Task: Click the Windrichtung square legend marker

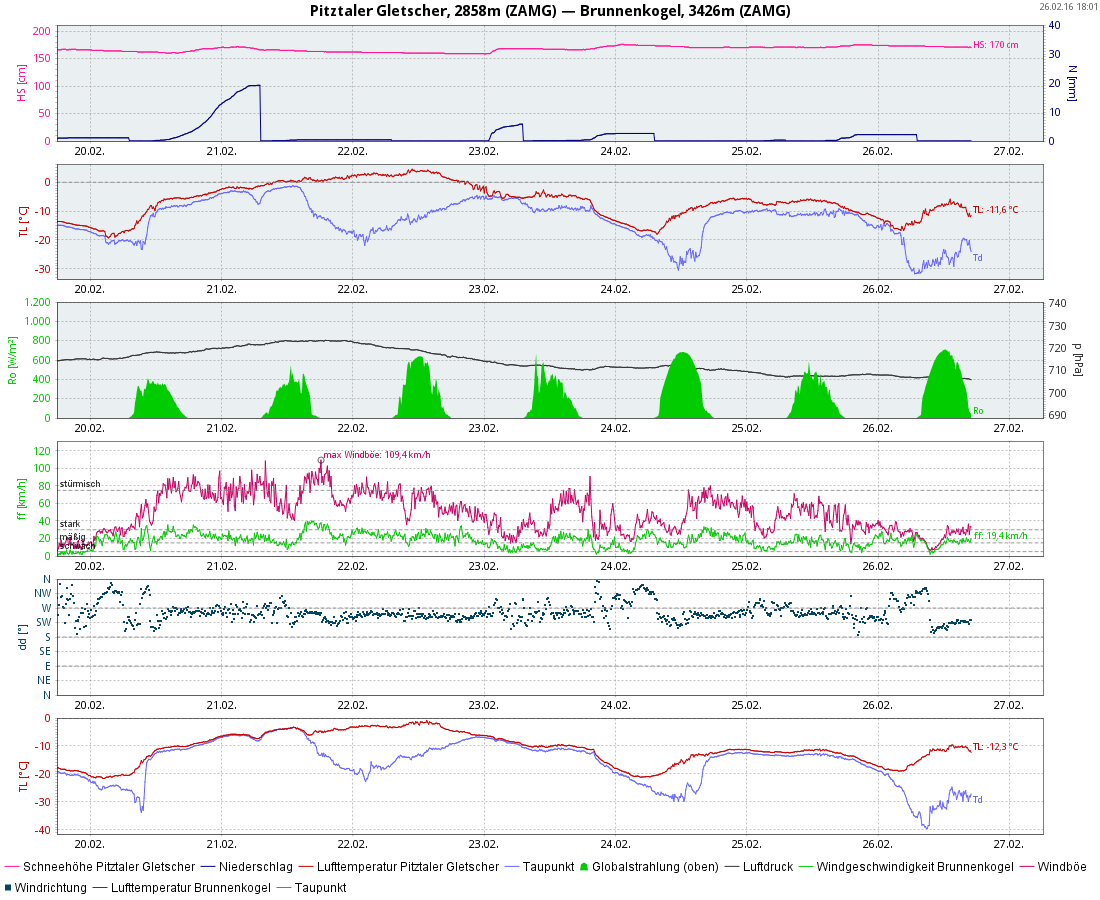Action: click(x=8, y=887)
